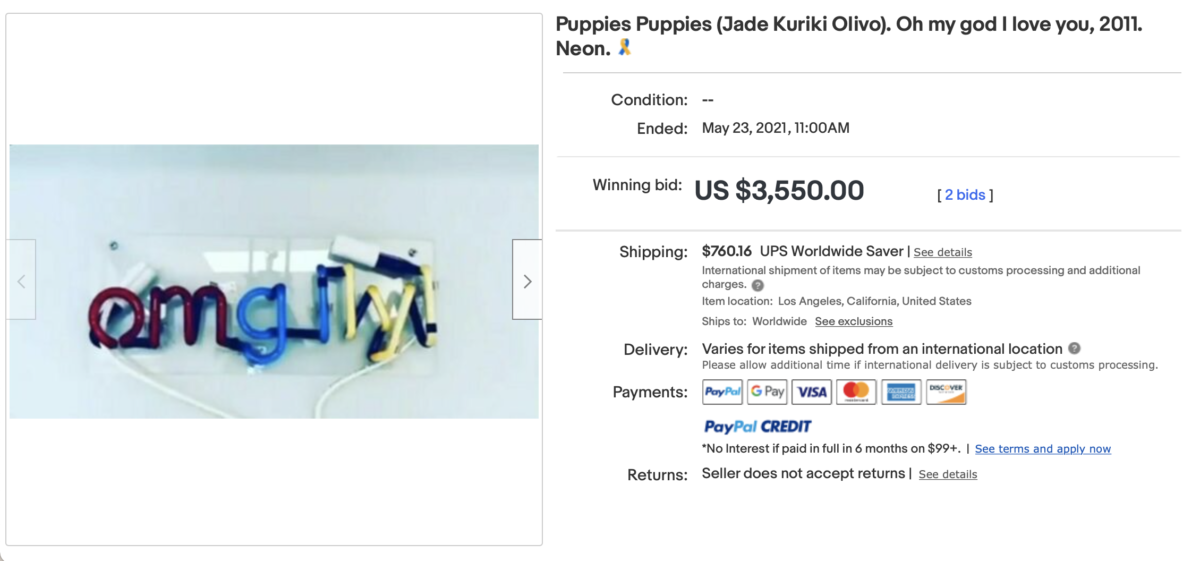
Task: Click the help icon on Delivery line
Action: tap(1074, 349)
